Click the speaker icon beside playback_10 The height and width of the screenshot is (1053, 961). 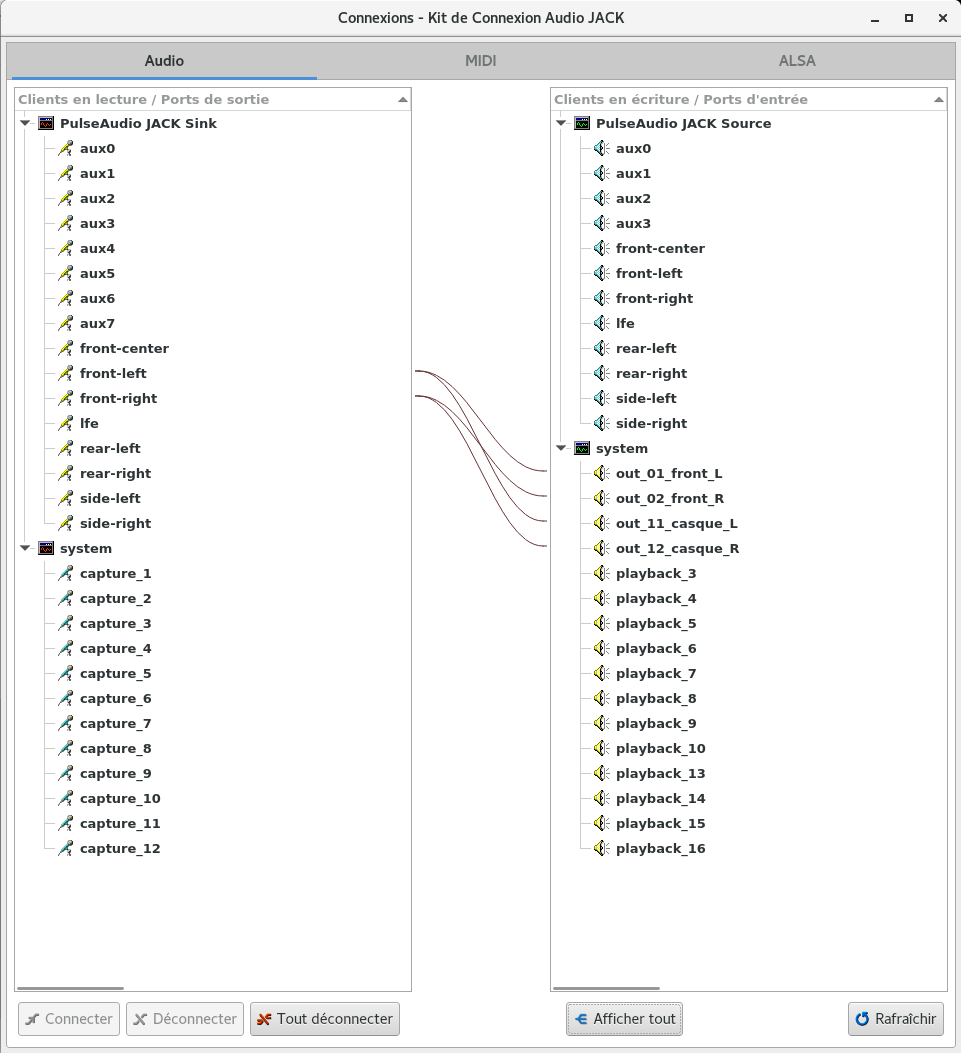pos(601,749)
